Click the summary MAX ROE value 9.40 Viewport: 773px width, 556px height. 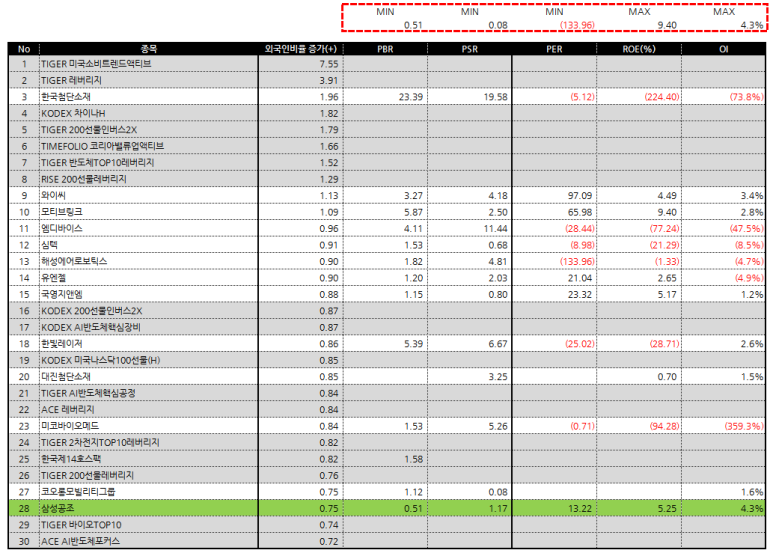click(x=667, y=25)
